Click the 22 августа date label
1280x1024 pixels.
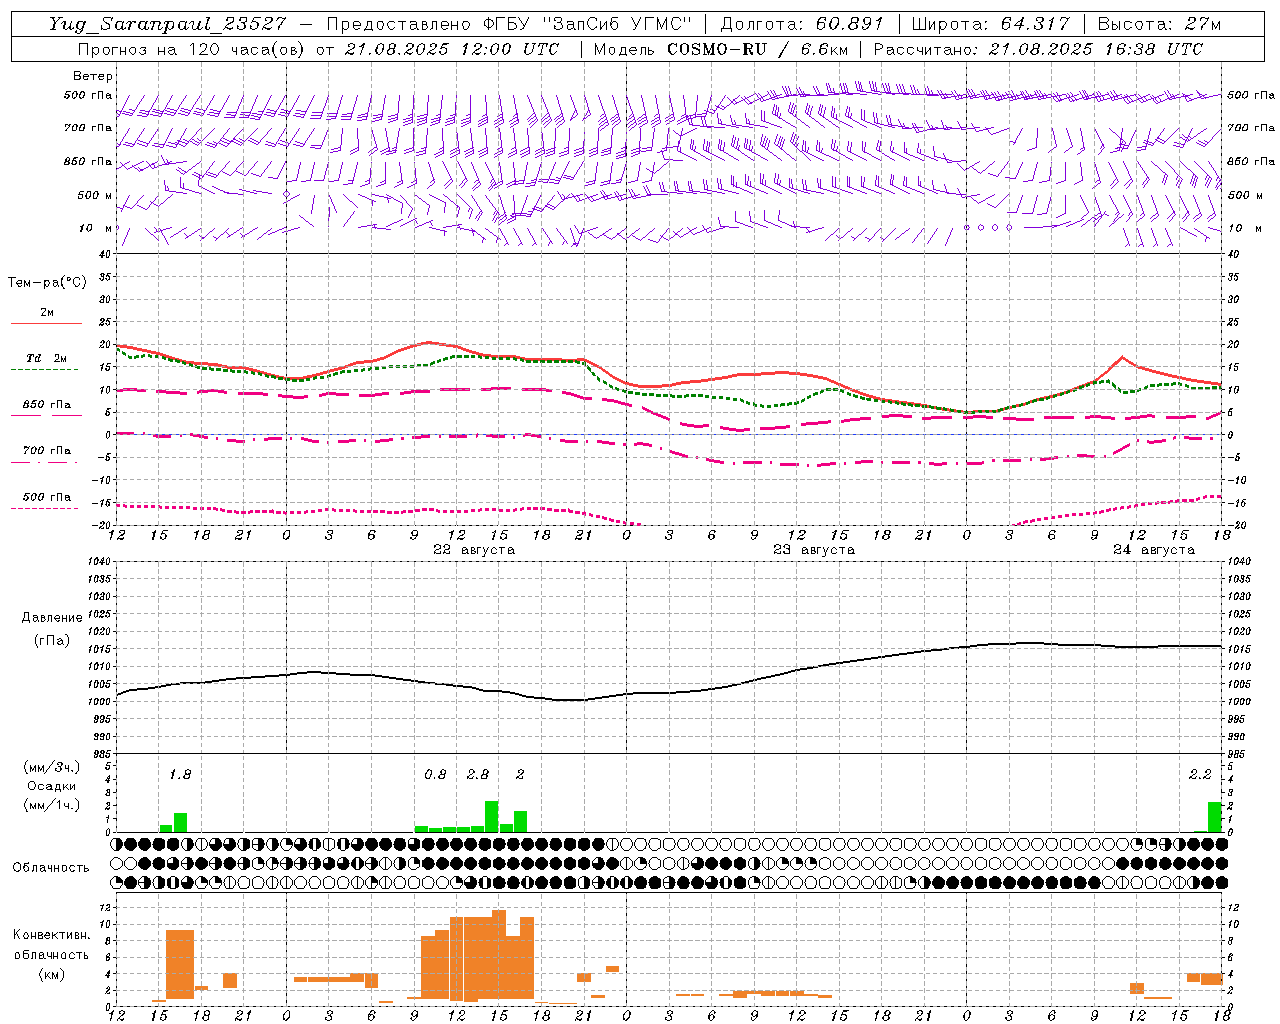click(x=474, y=550)
